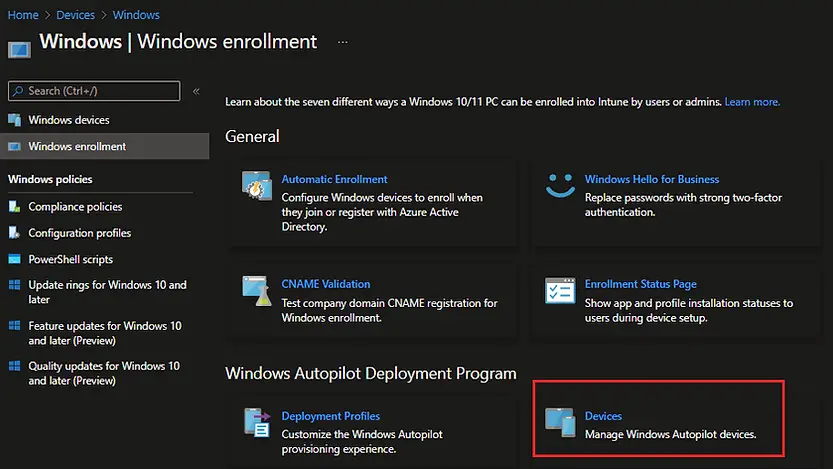This screenshot has width=833, height=469.
Task: Open Deployment Profiles
Action: tap(330, 416)
